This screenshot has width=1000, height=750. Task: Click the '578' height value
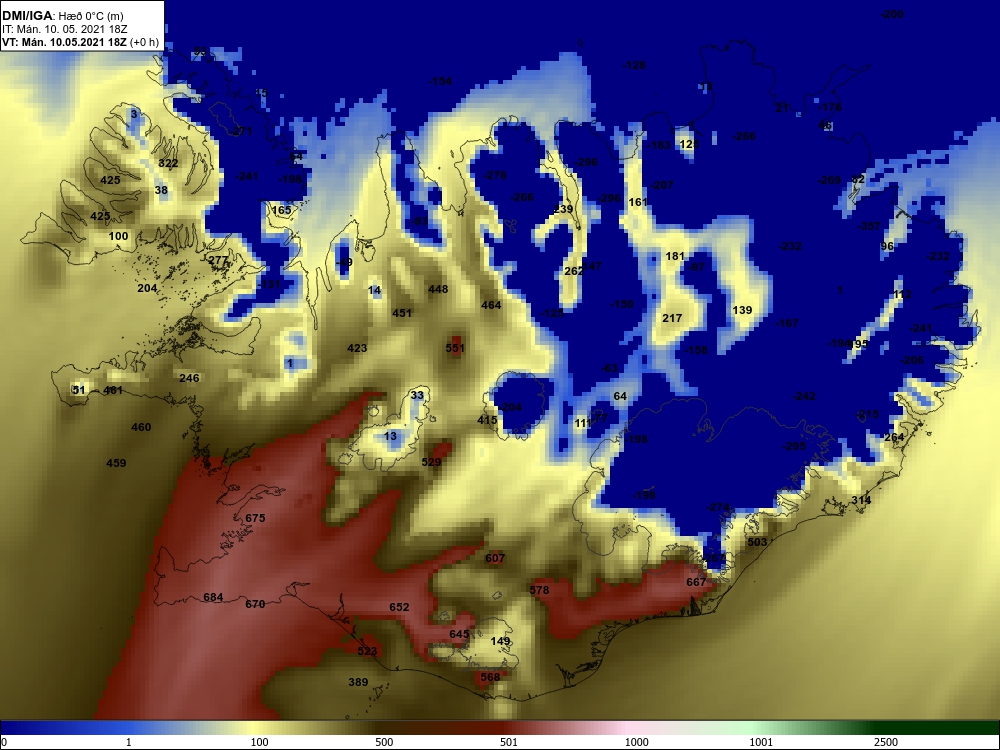point(540,590)
